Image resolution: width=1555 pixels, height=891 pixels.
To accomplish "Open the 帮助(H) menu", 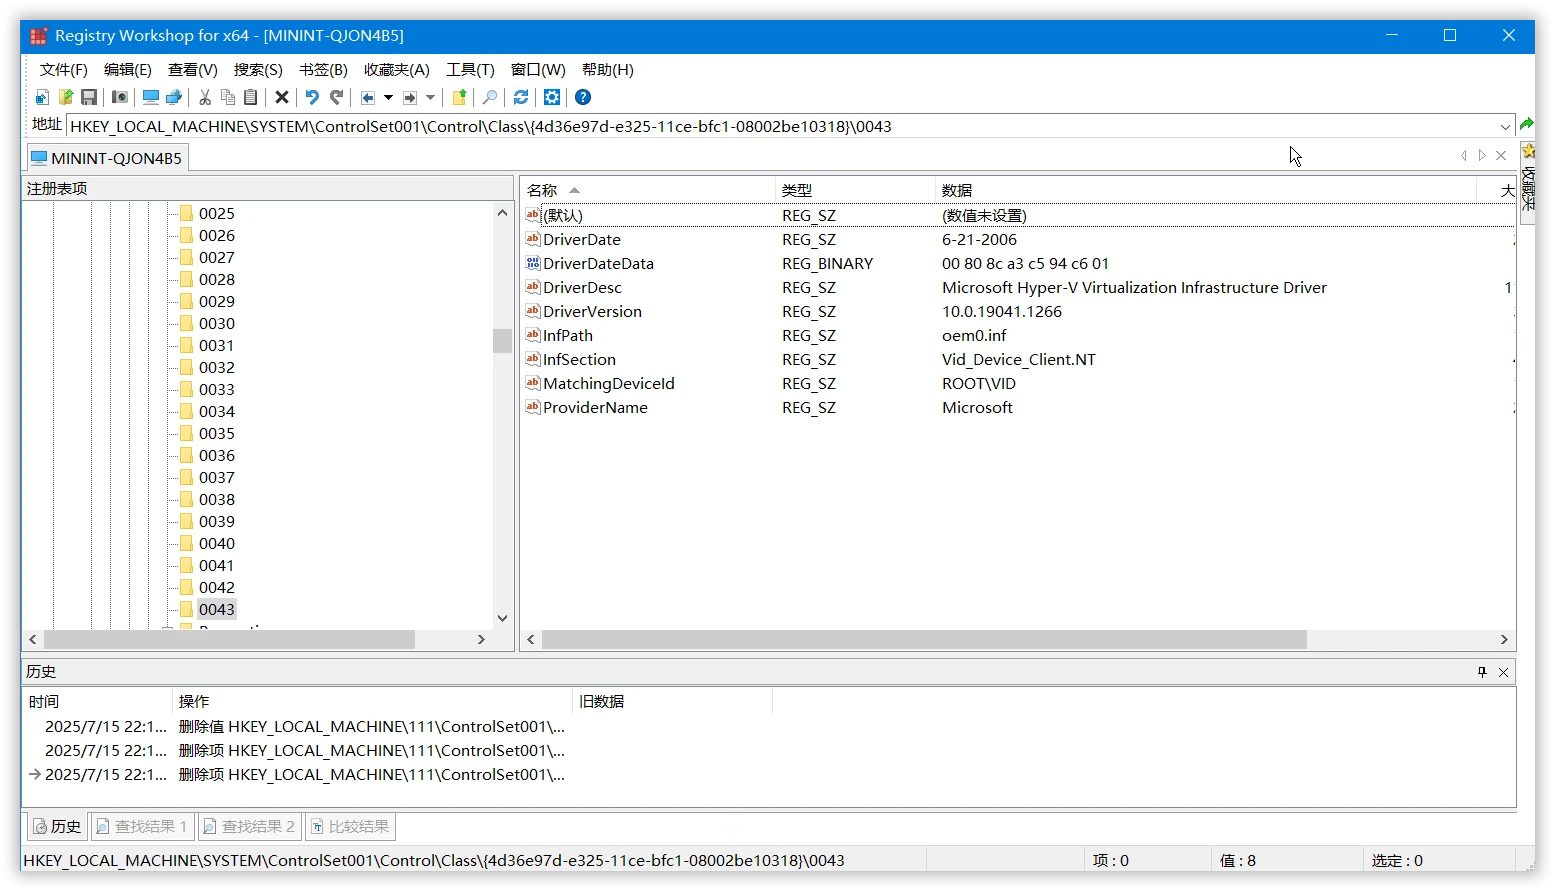I will 608,69.
